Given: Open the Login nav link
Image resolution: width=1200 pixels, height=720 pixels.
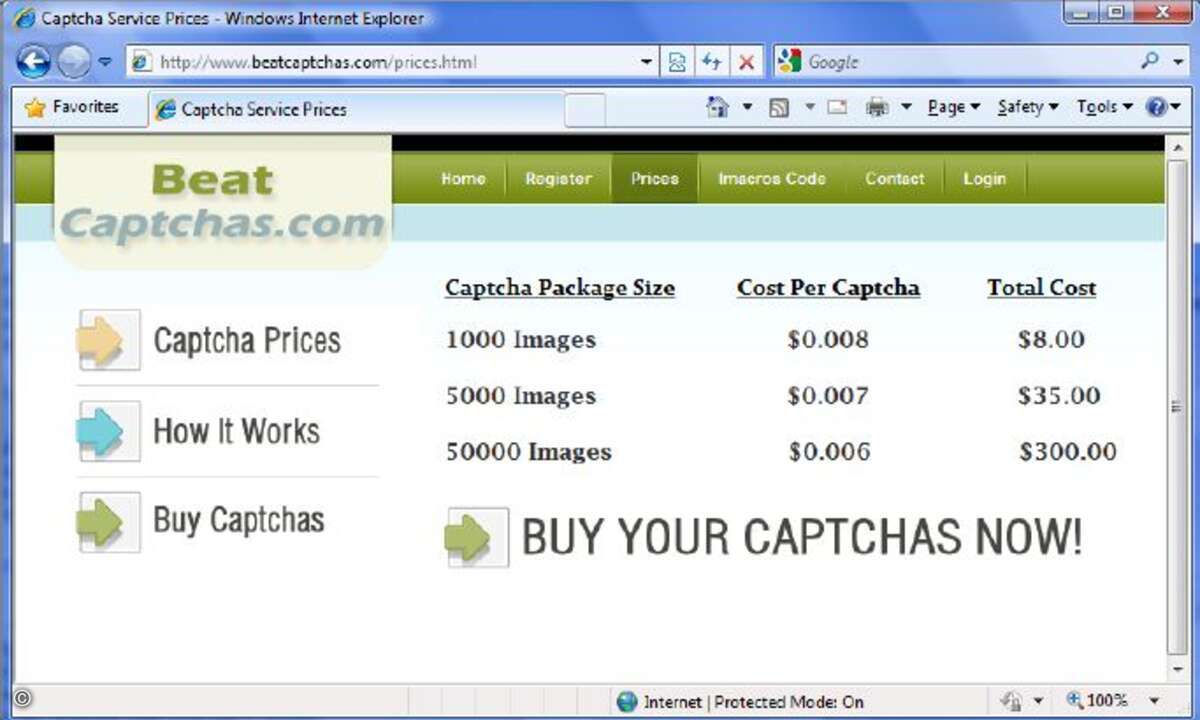Looking at the screenshot, I should click(984, 179).
